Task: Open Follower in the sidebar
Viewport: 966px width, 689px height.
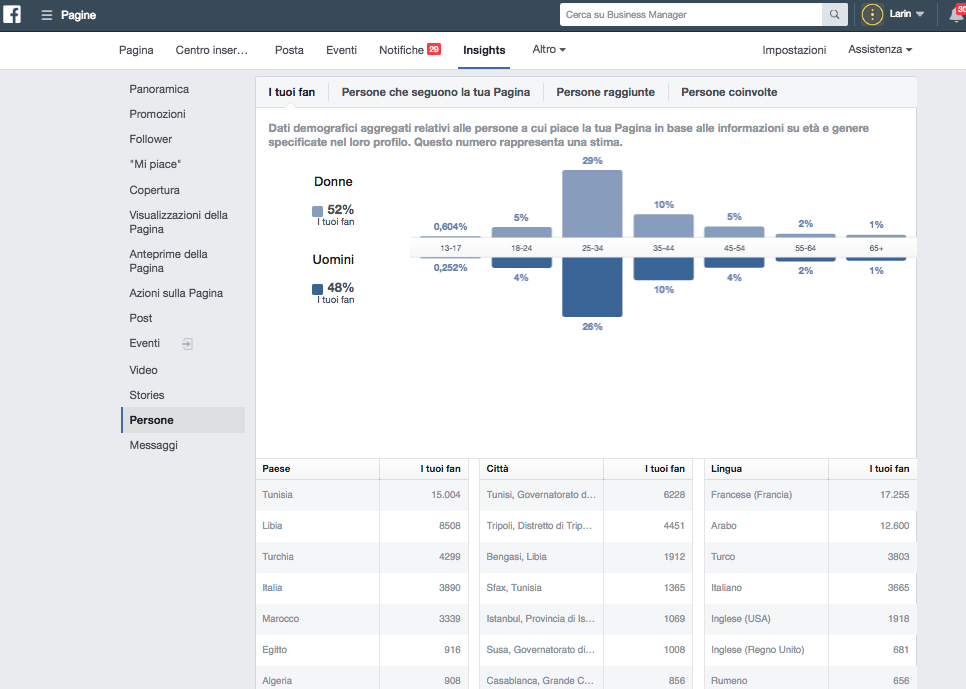Action: click(x=150, y=139)
